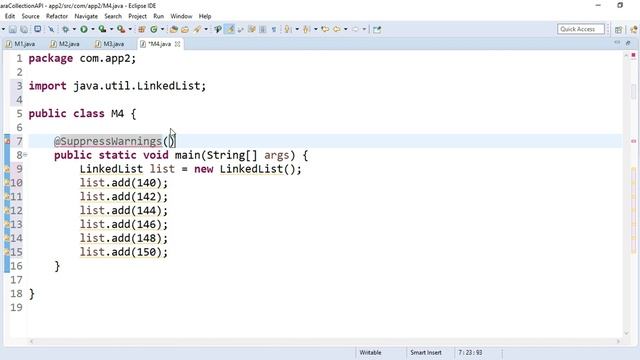Open a terminal with the monitor icon
Viewport: 640px width, 360px height.
tap(38, 29)
